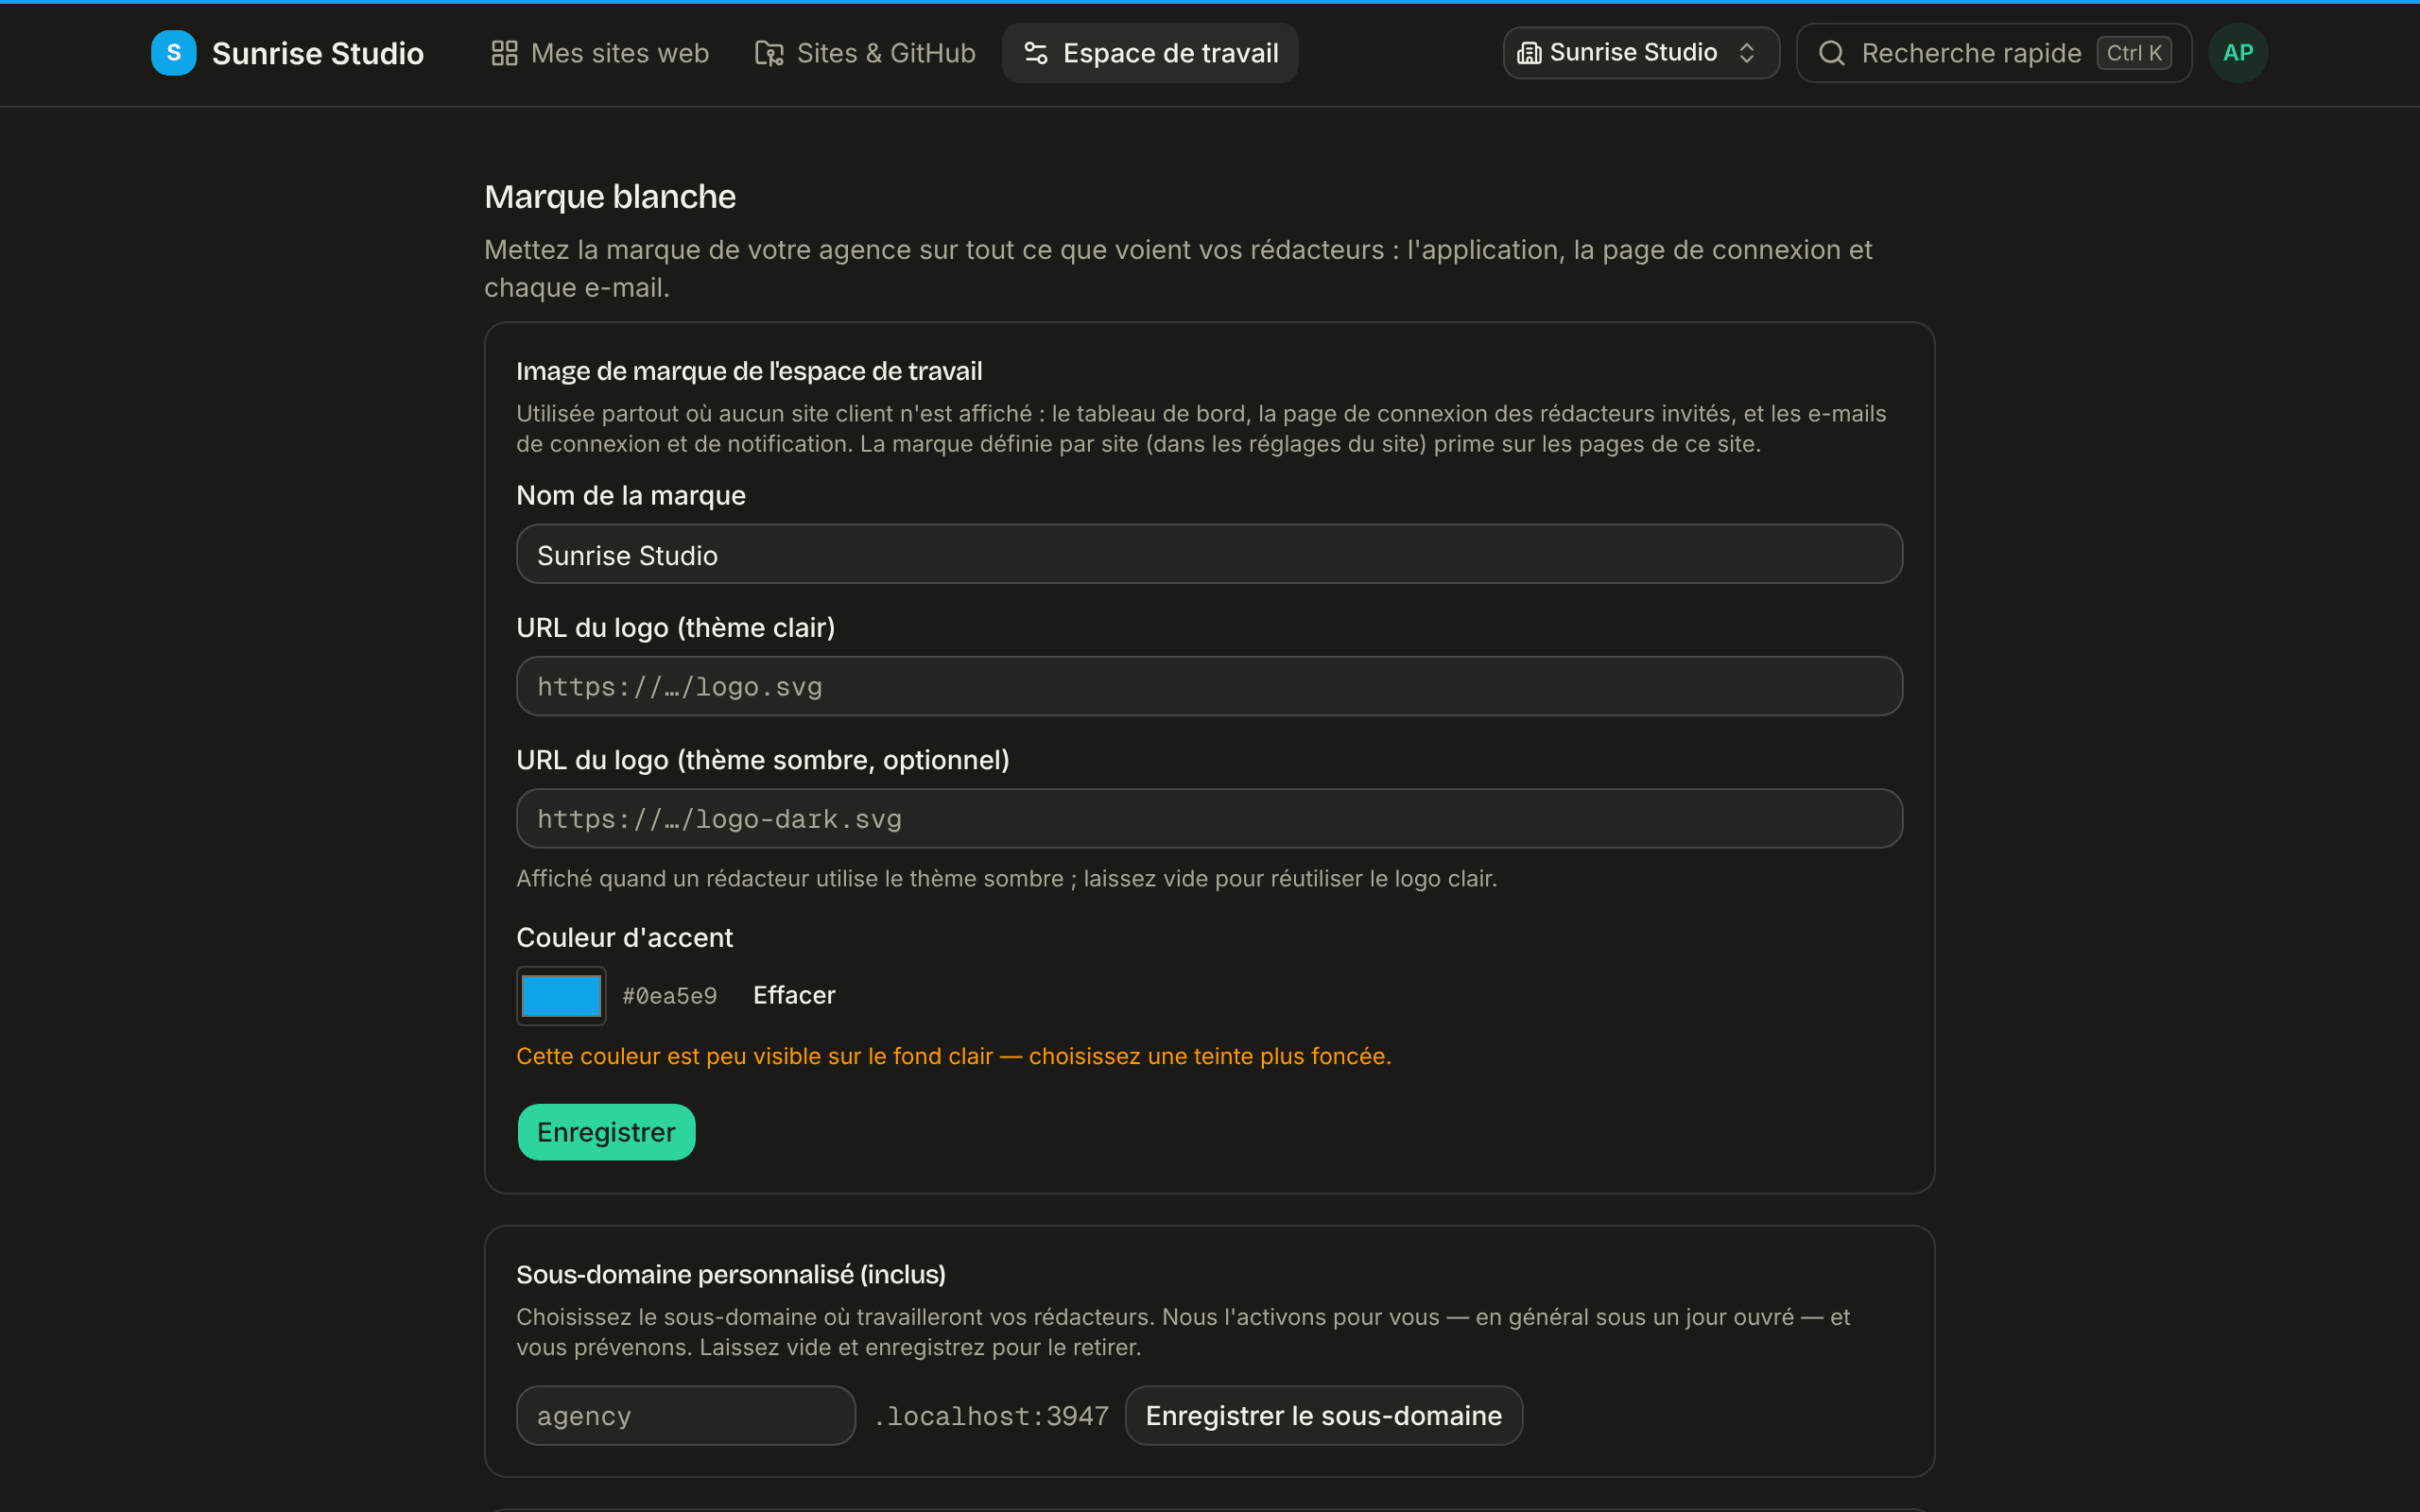
Task: Click the magnifier icon in Recherche rapide
Action: (x=1831, y=53)
